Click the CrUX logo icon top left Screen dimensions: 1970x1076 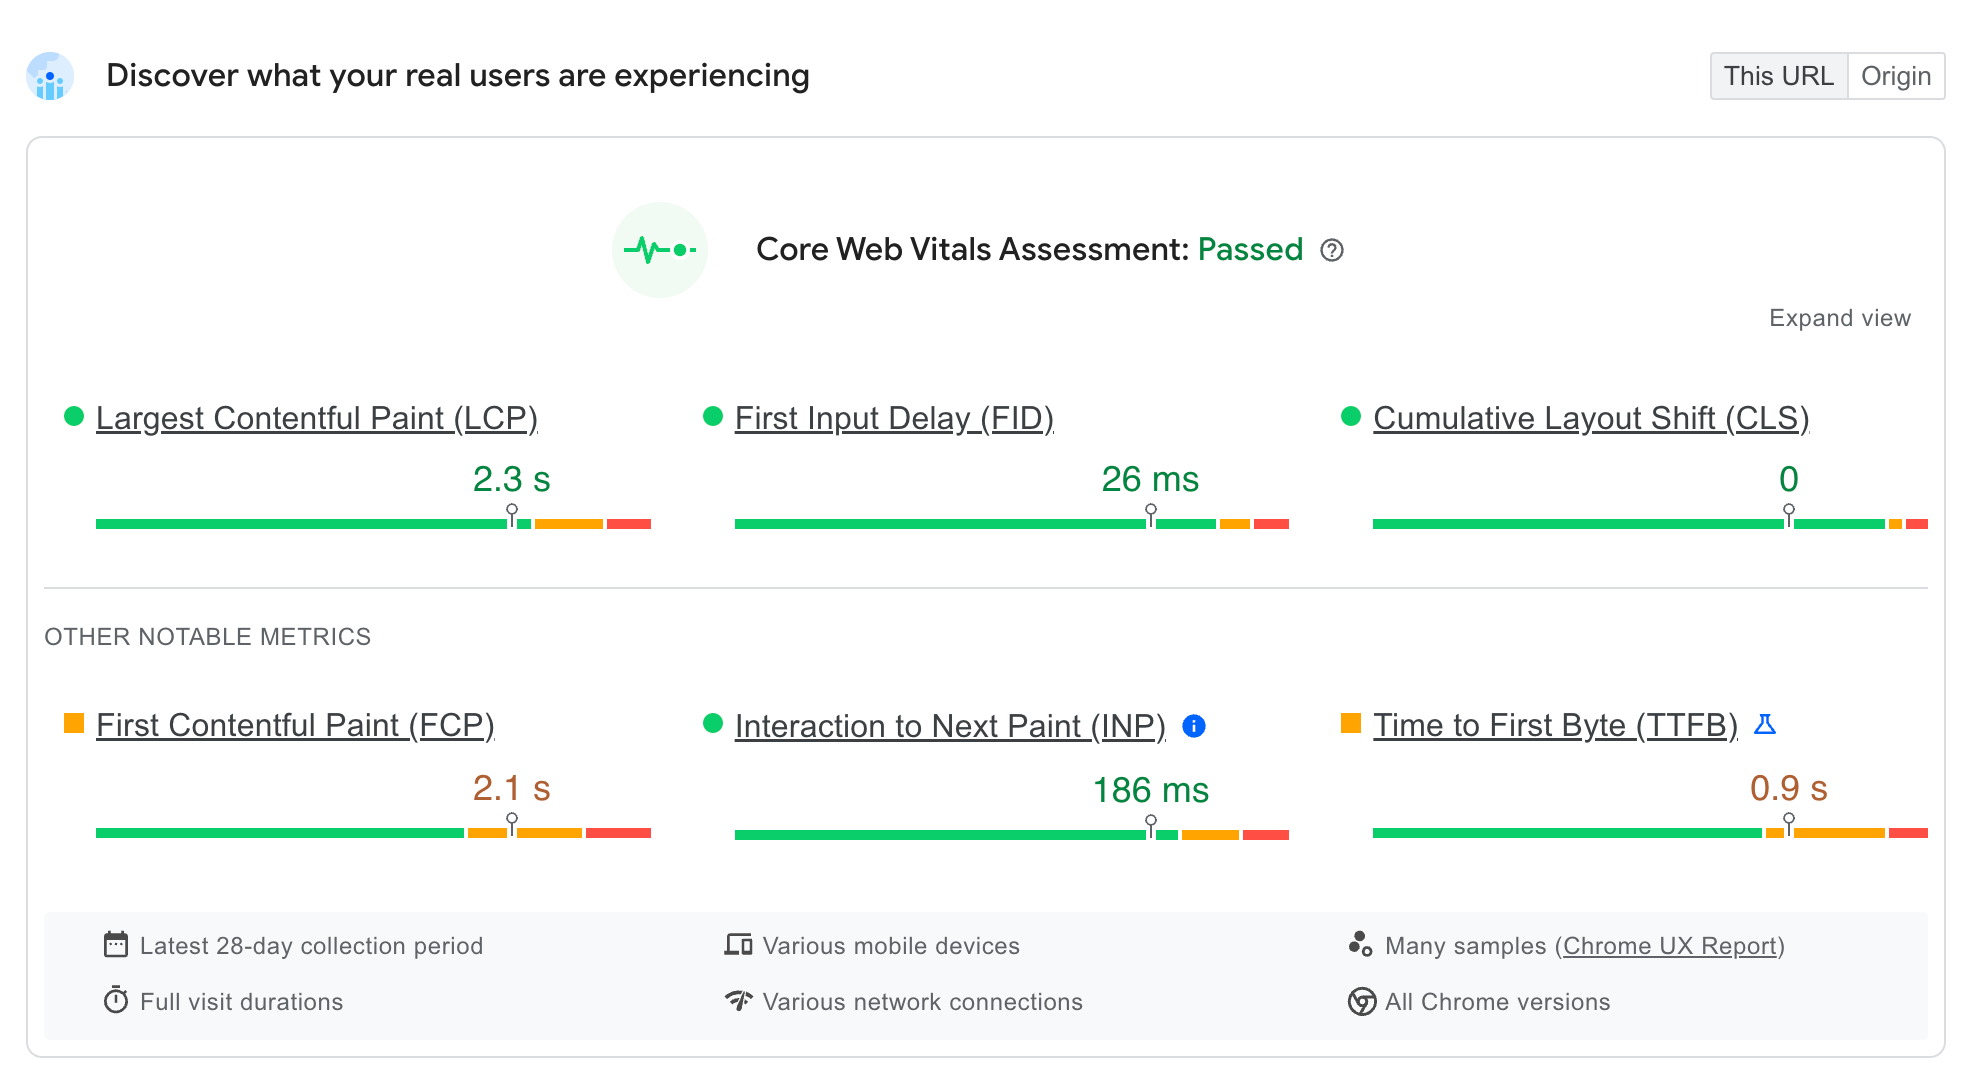coord(49,76)
